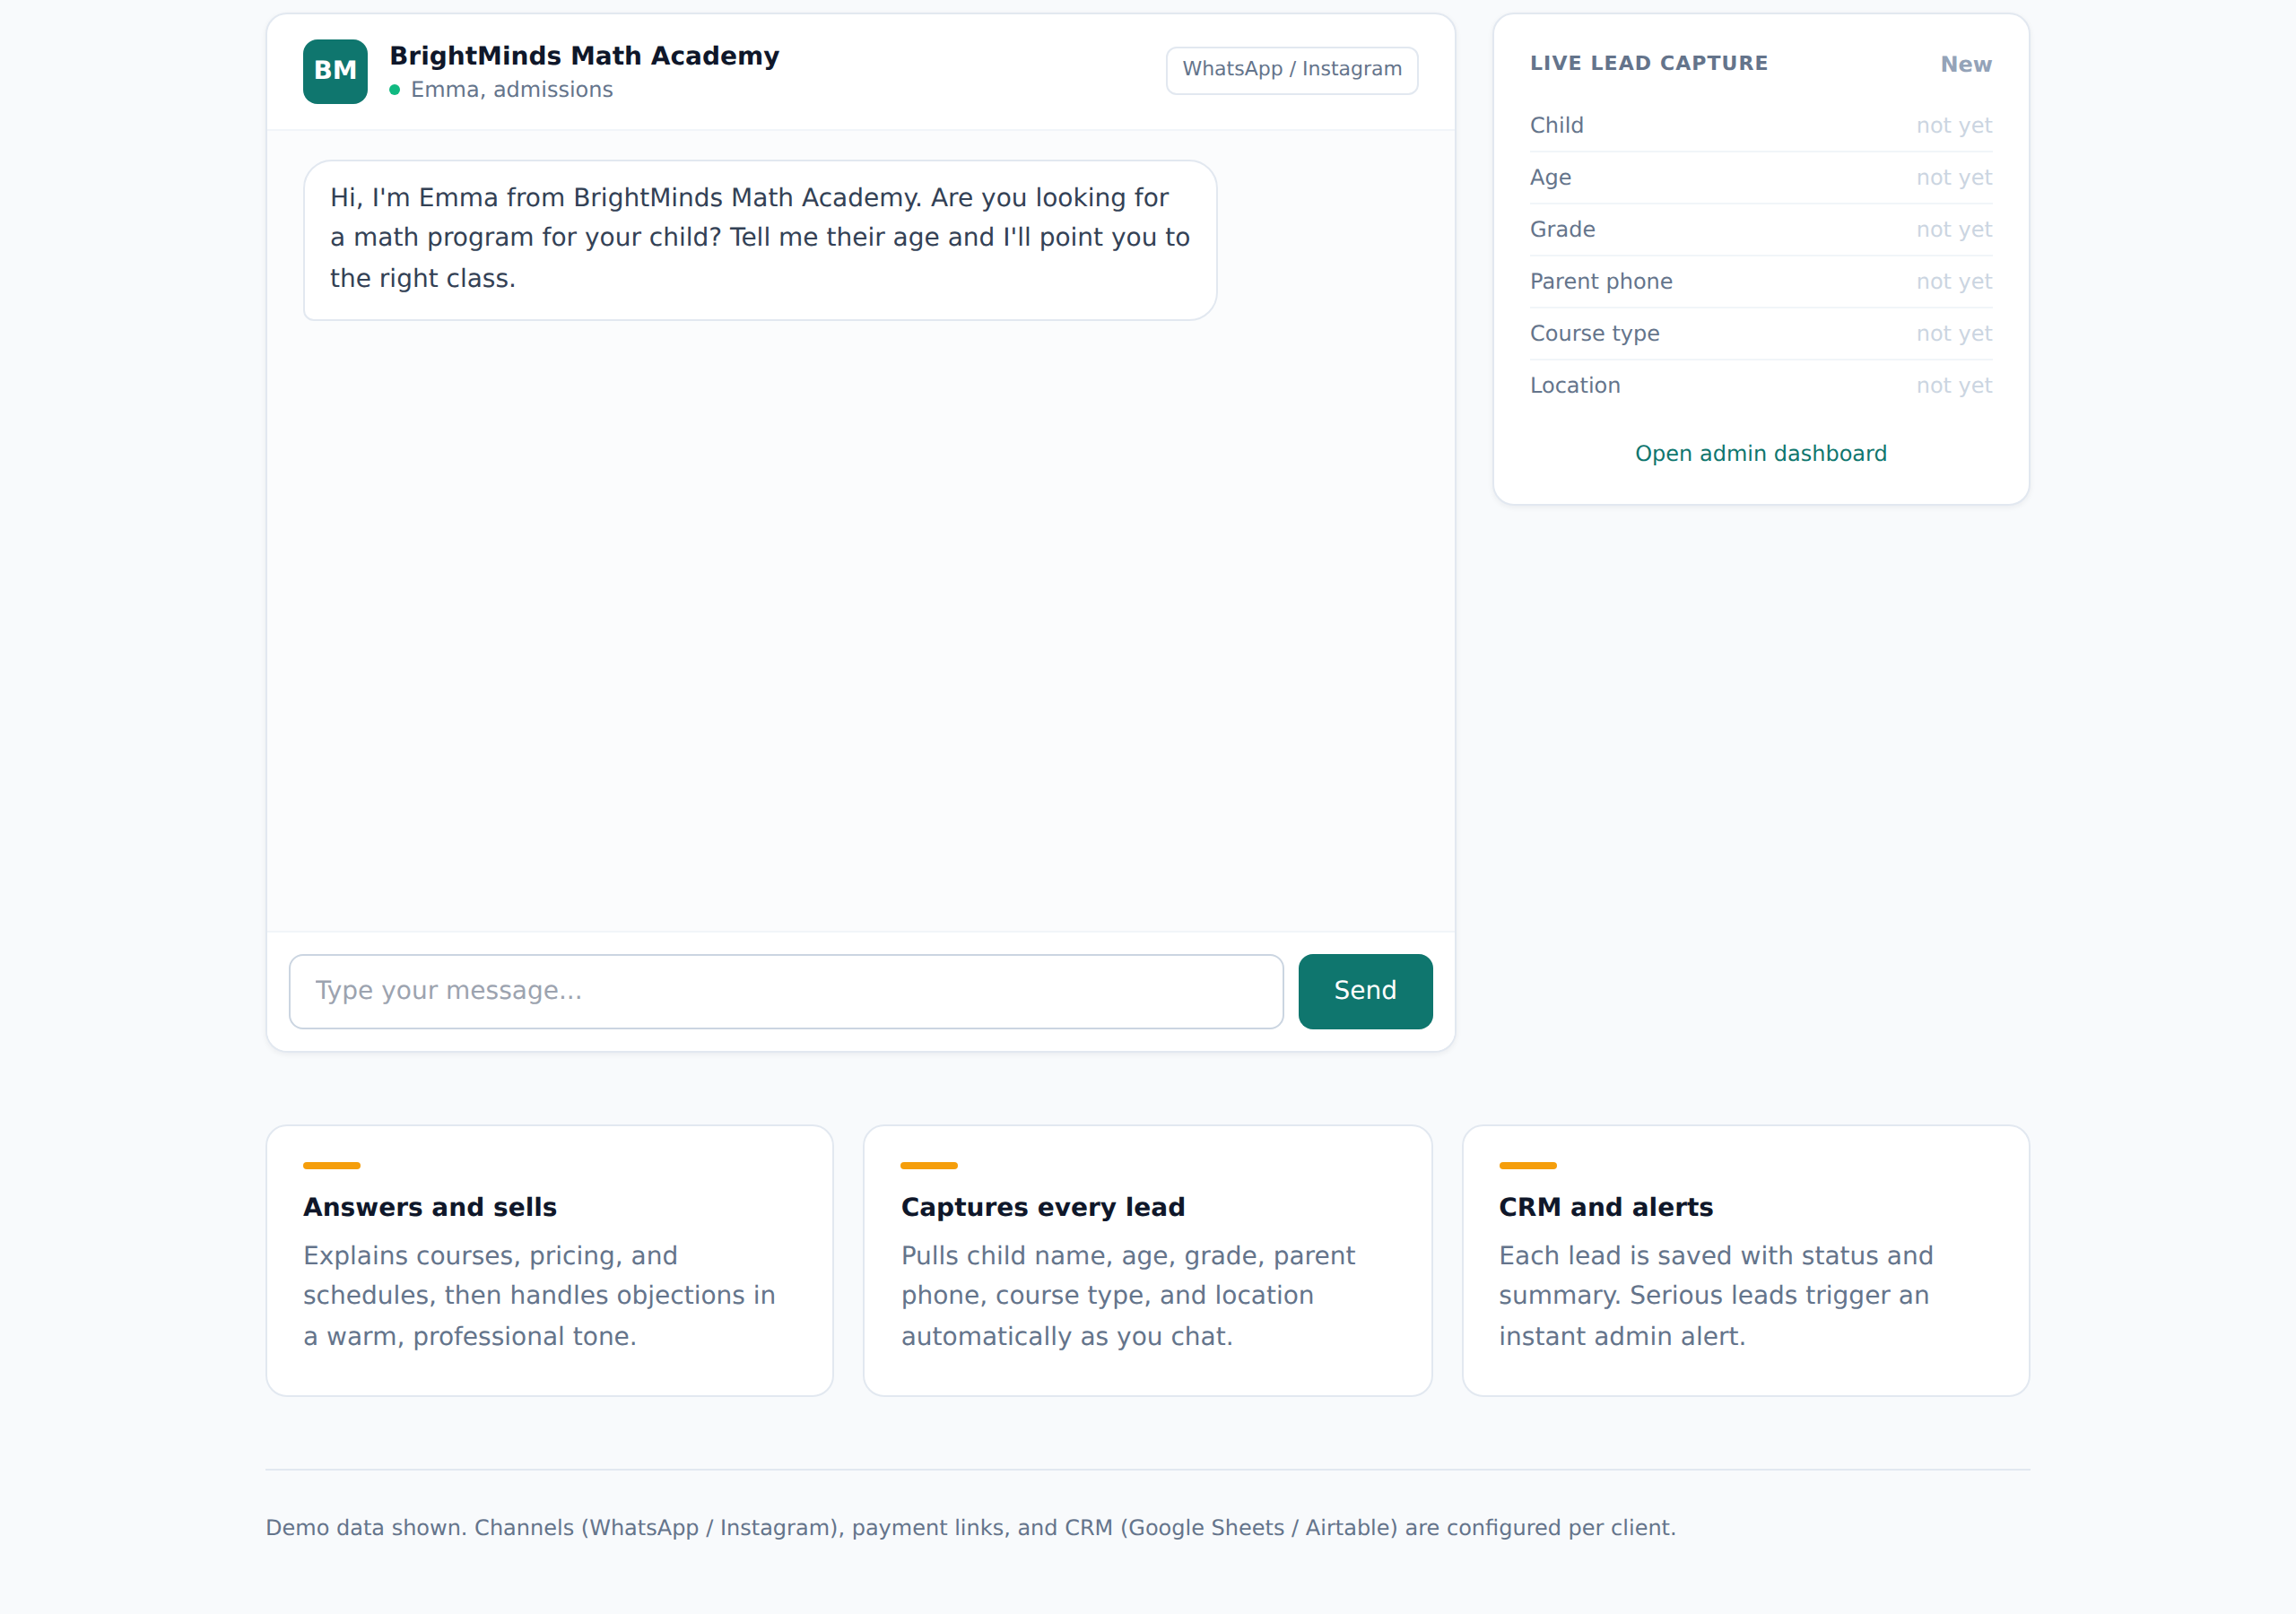The width and height of the screenshot is (2296, 1614).
Task: Select the Parent phone row label
Action: [x=1601, y=282]
